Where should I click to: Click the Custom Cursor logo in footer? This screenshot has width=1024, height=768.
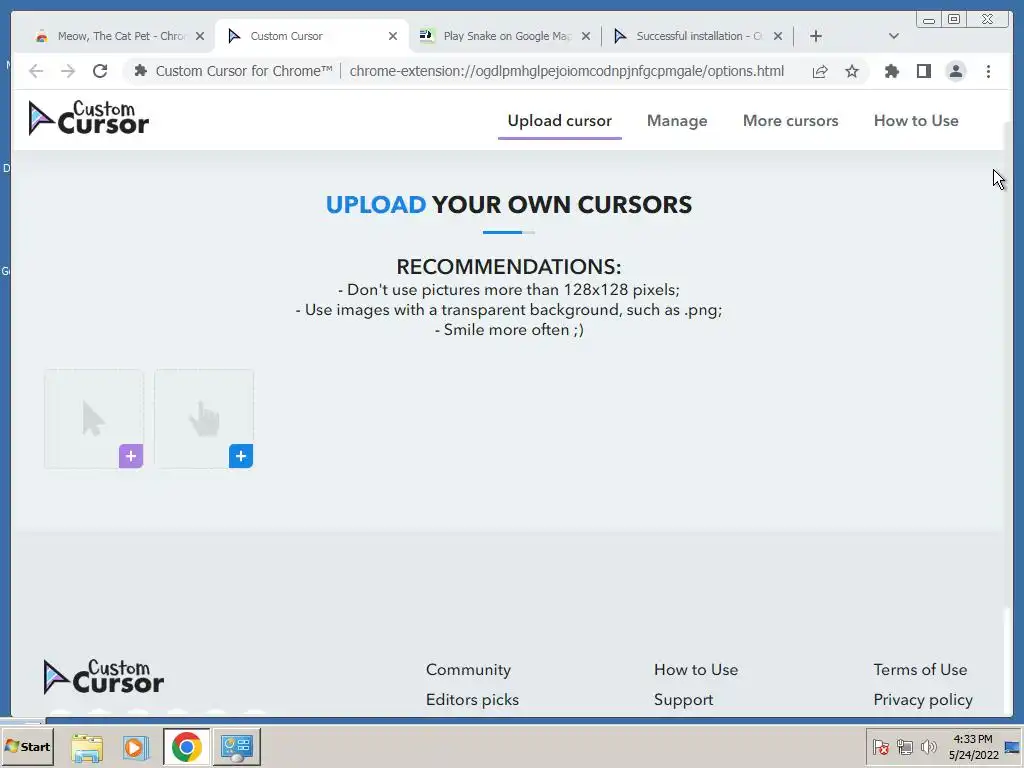coord(103,677)
